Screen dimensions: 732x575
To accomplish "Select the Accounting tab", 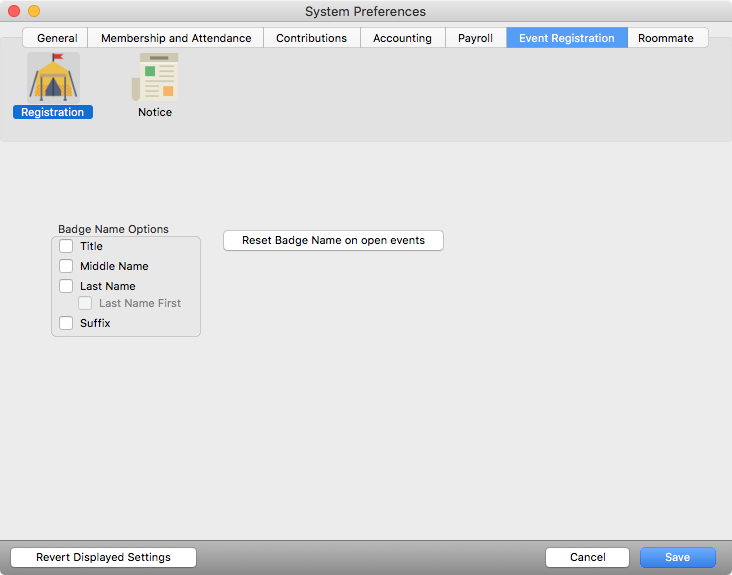I will click(x=402, y=38).
